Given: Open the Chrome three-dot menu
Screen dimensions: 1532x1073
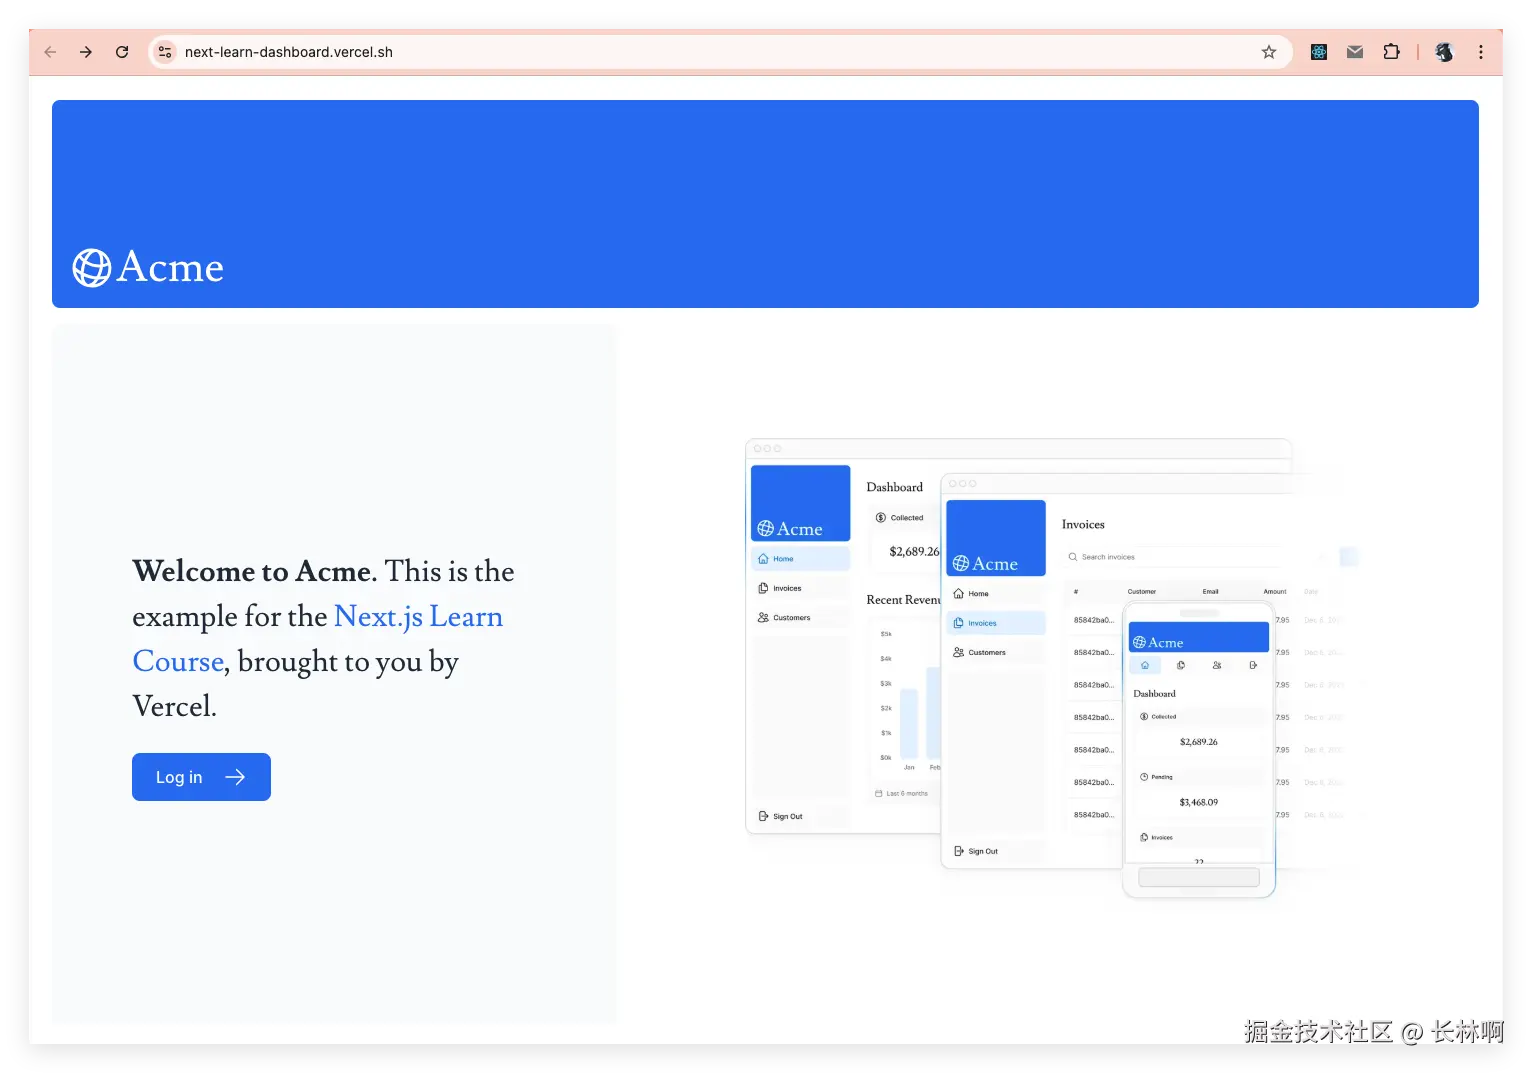Looking at the screenshot, I should tap(1481, 52).
